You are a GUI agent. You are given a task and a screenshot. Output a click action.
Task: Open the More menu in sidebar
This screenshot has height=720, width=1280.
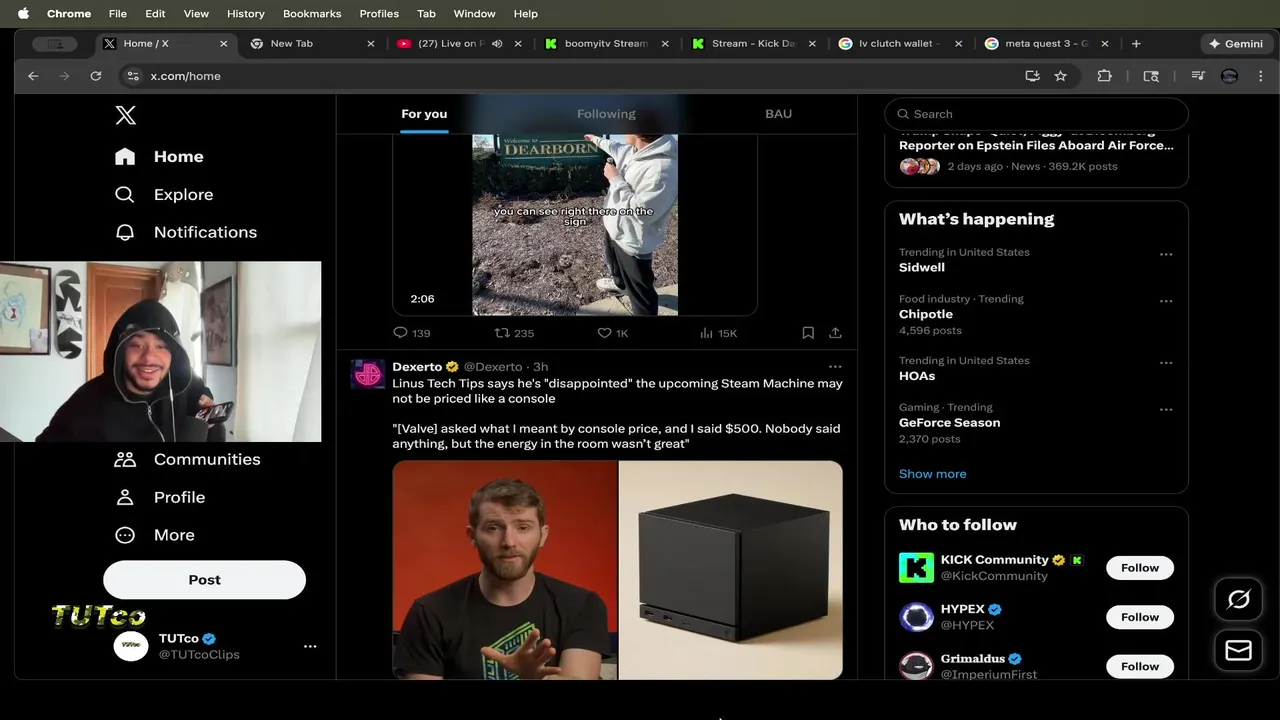[154, 535]
